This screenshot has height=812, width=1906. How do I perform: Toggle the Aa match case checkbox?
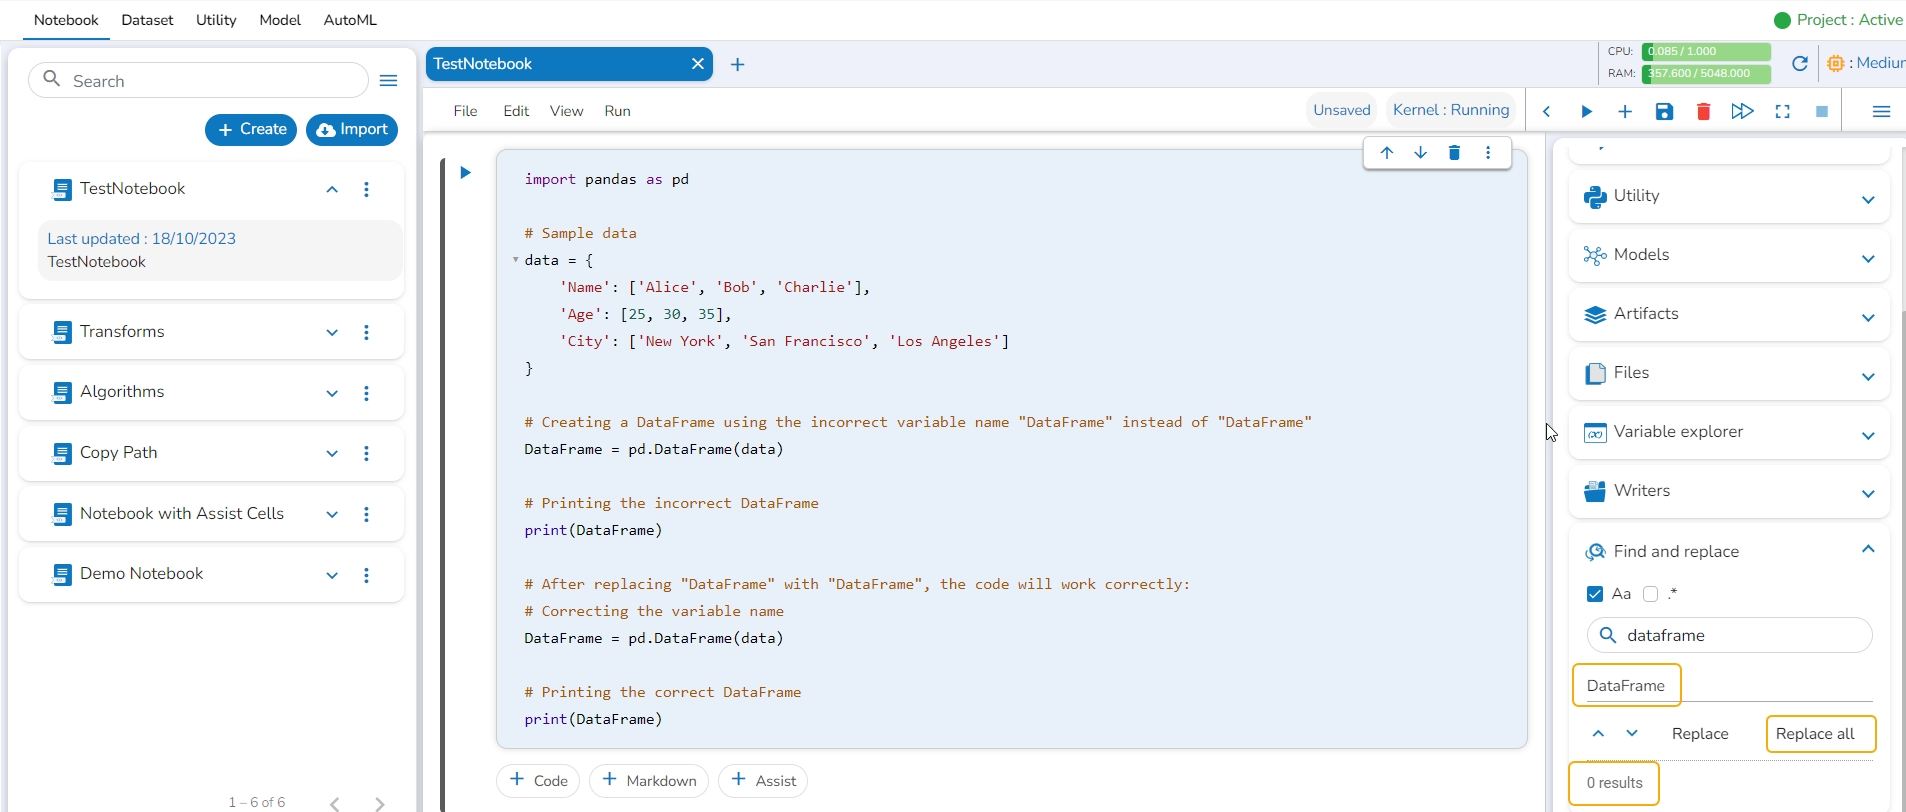(1595, 594)
